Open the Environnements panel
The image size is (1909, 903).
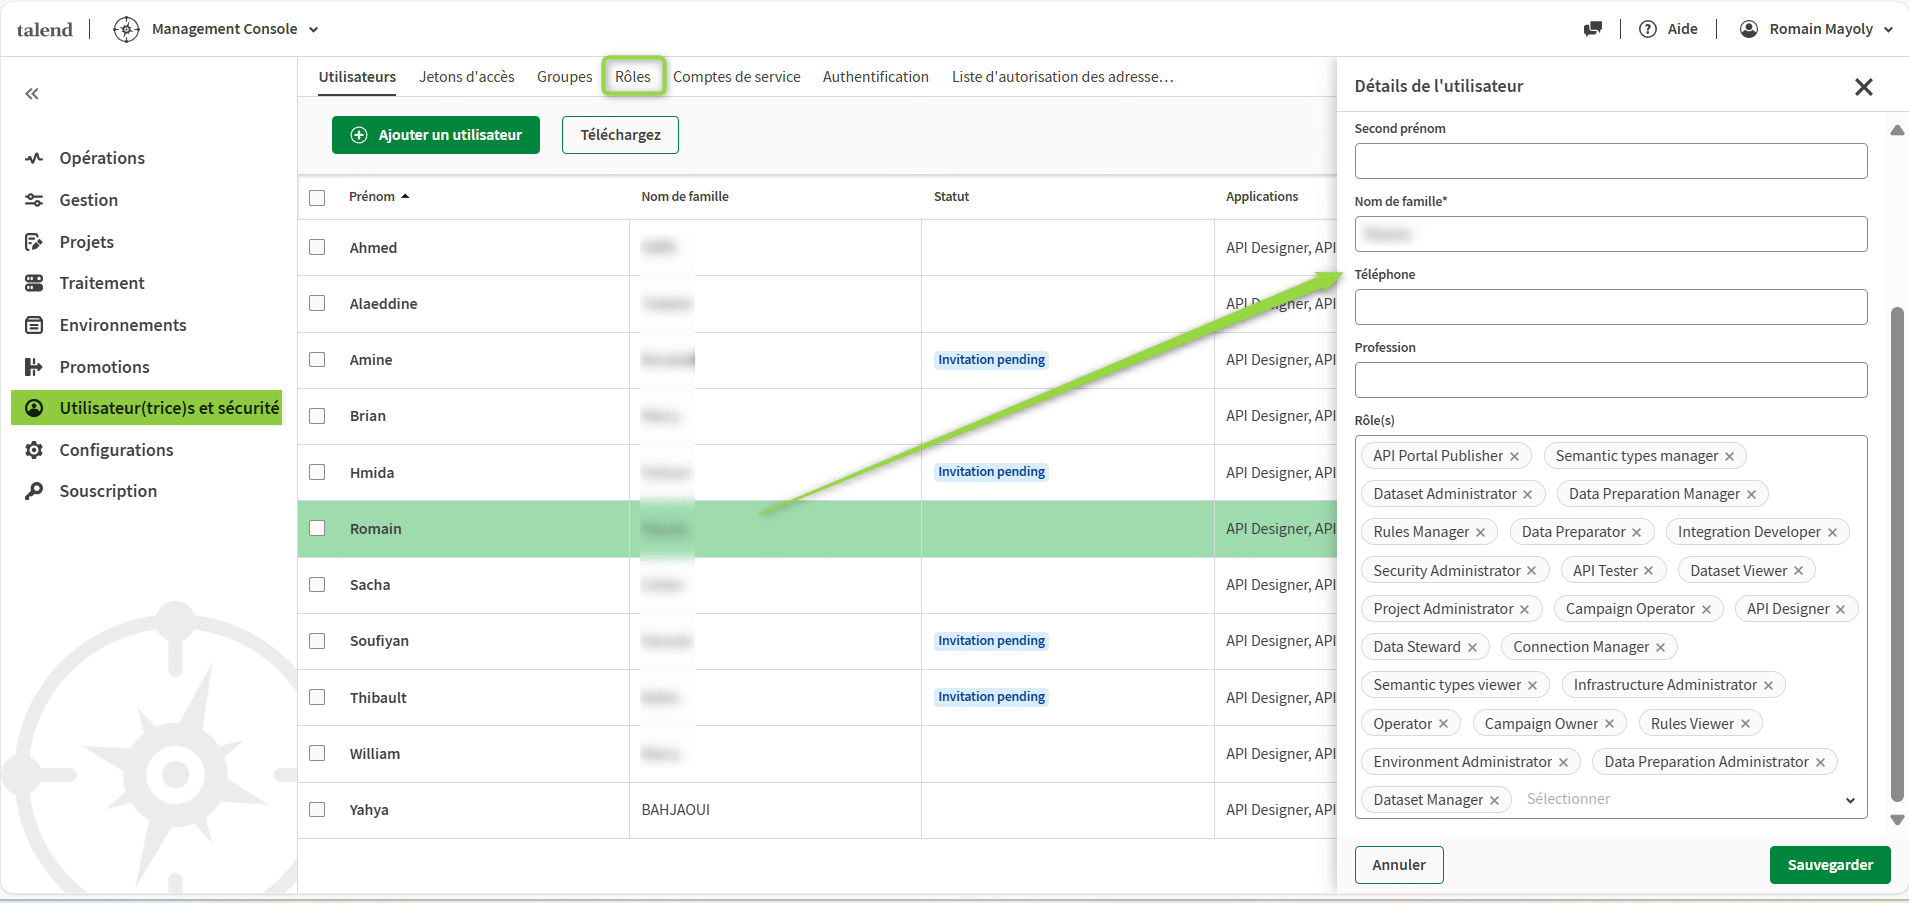click(x=33, y=324)
